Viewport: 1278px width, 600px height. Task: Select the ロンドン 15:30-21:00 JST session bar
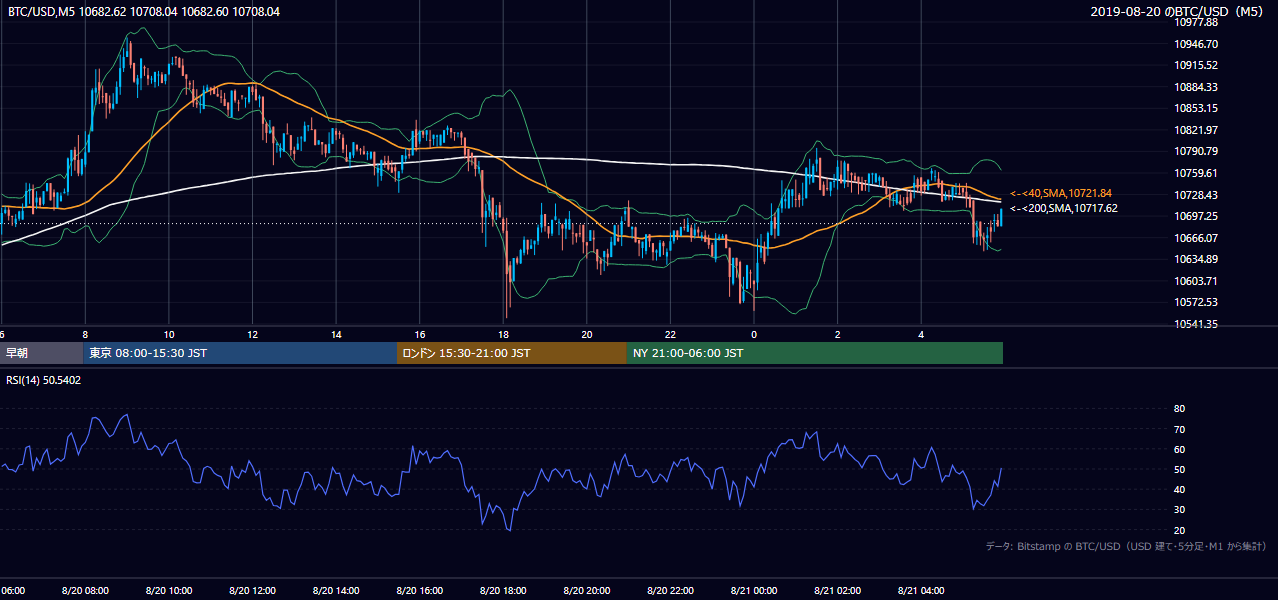(x=512, y=353)
